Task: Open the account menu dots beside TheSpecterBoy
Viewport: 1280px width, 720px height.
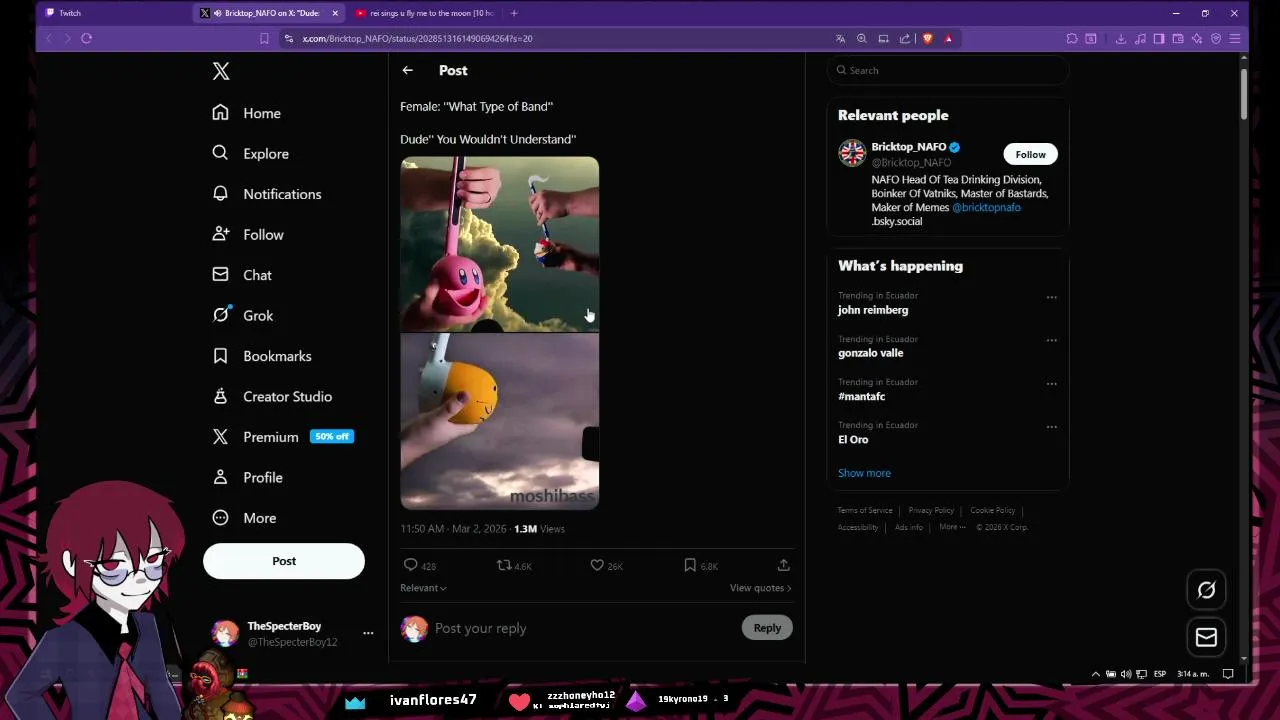Action: click(x=368, y=633)
